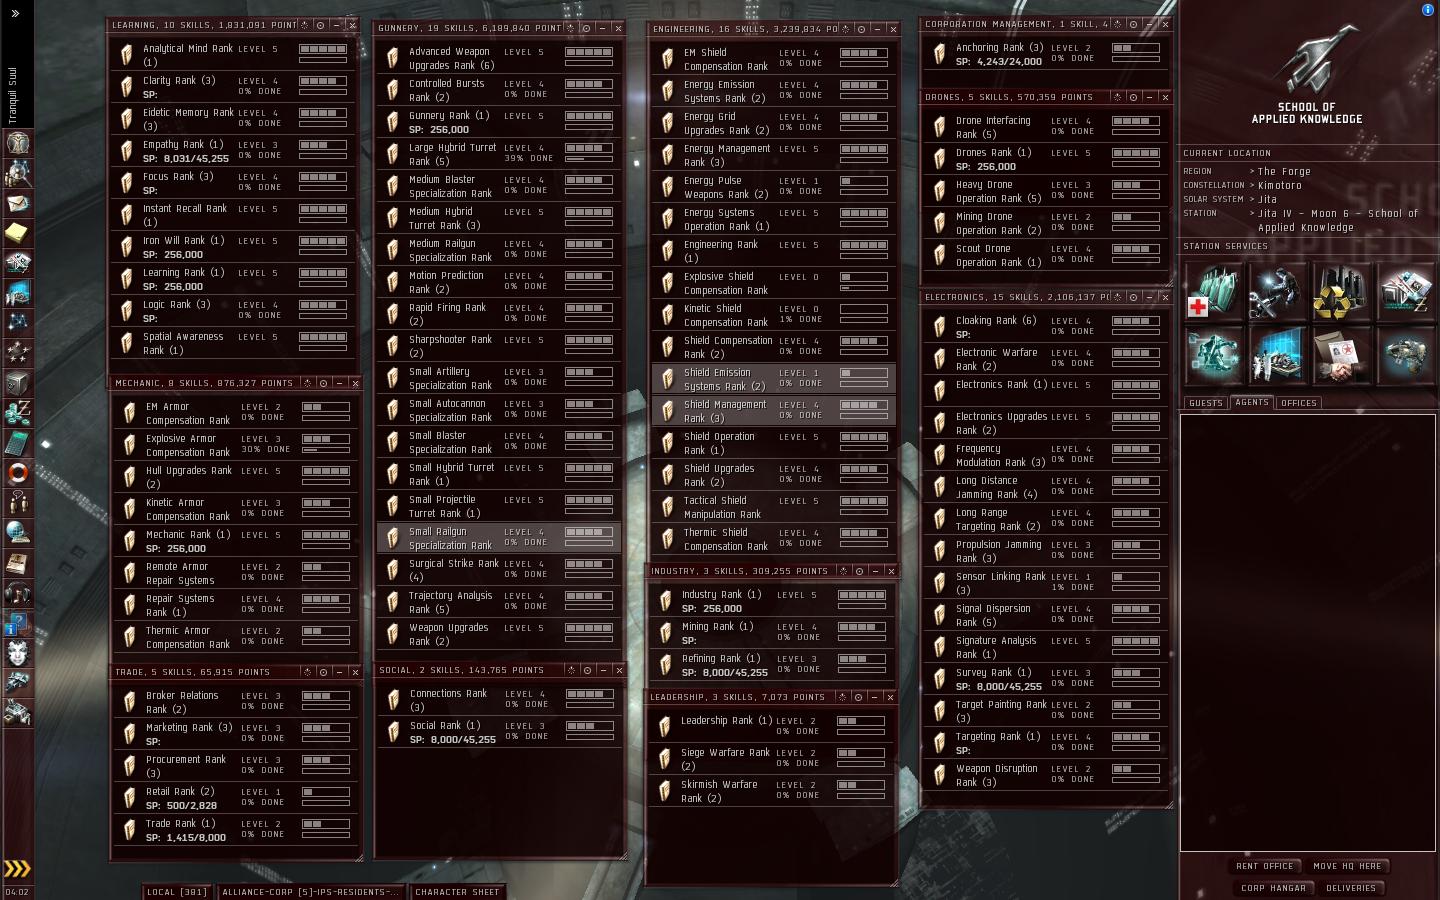This screenshot has height=900, width=1440.
Task: Click the Move HQ Here button
Action: click(x=1347, y=866)
